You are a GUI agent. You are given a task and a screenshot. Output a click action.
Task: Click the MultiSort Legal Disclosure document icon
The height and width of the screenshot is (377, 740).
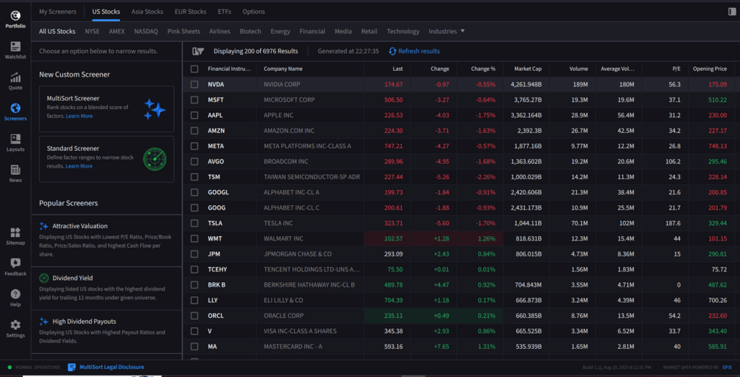point(72,367)
